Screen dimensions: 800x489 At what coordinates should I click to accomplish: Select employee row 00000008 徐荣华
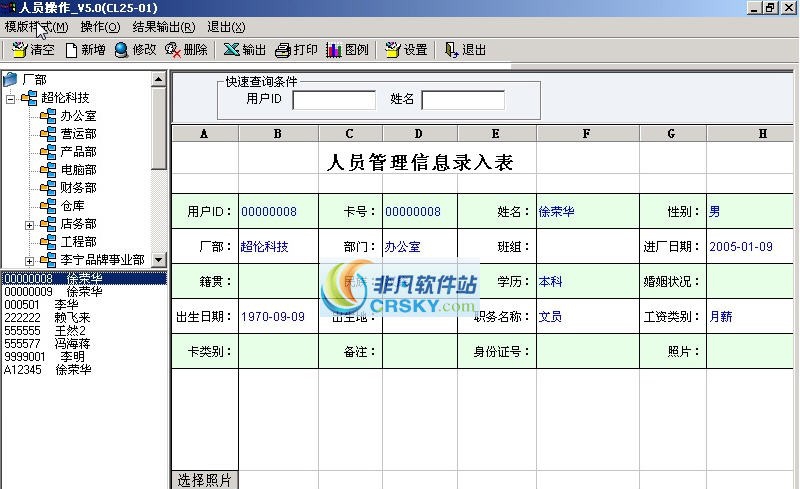pyautogui.click(x=84, y=278)
